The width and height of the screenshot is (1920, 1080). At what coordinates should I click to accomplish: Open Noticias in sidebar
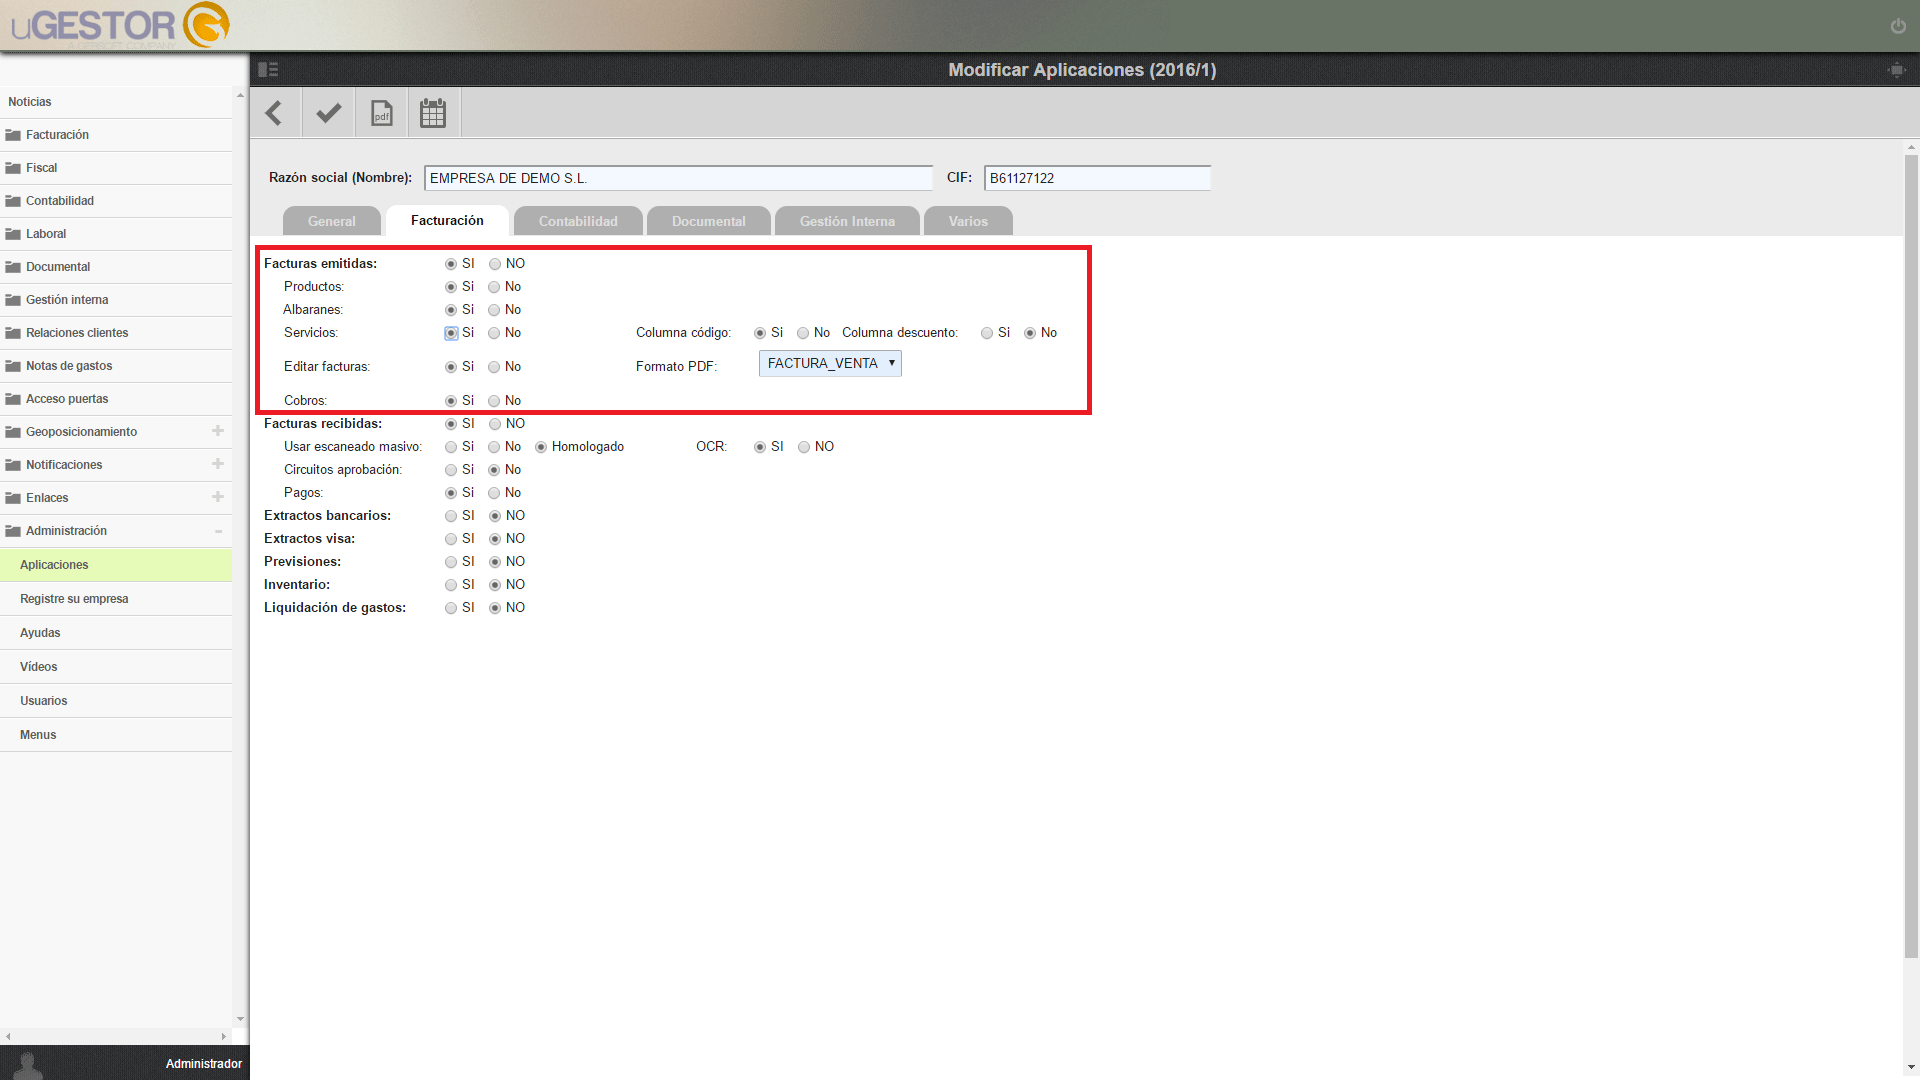coord(116,102)
